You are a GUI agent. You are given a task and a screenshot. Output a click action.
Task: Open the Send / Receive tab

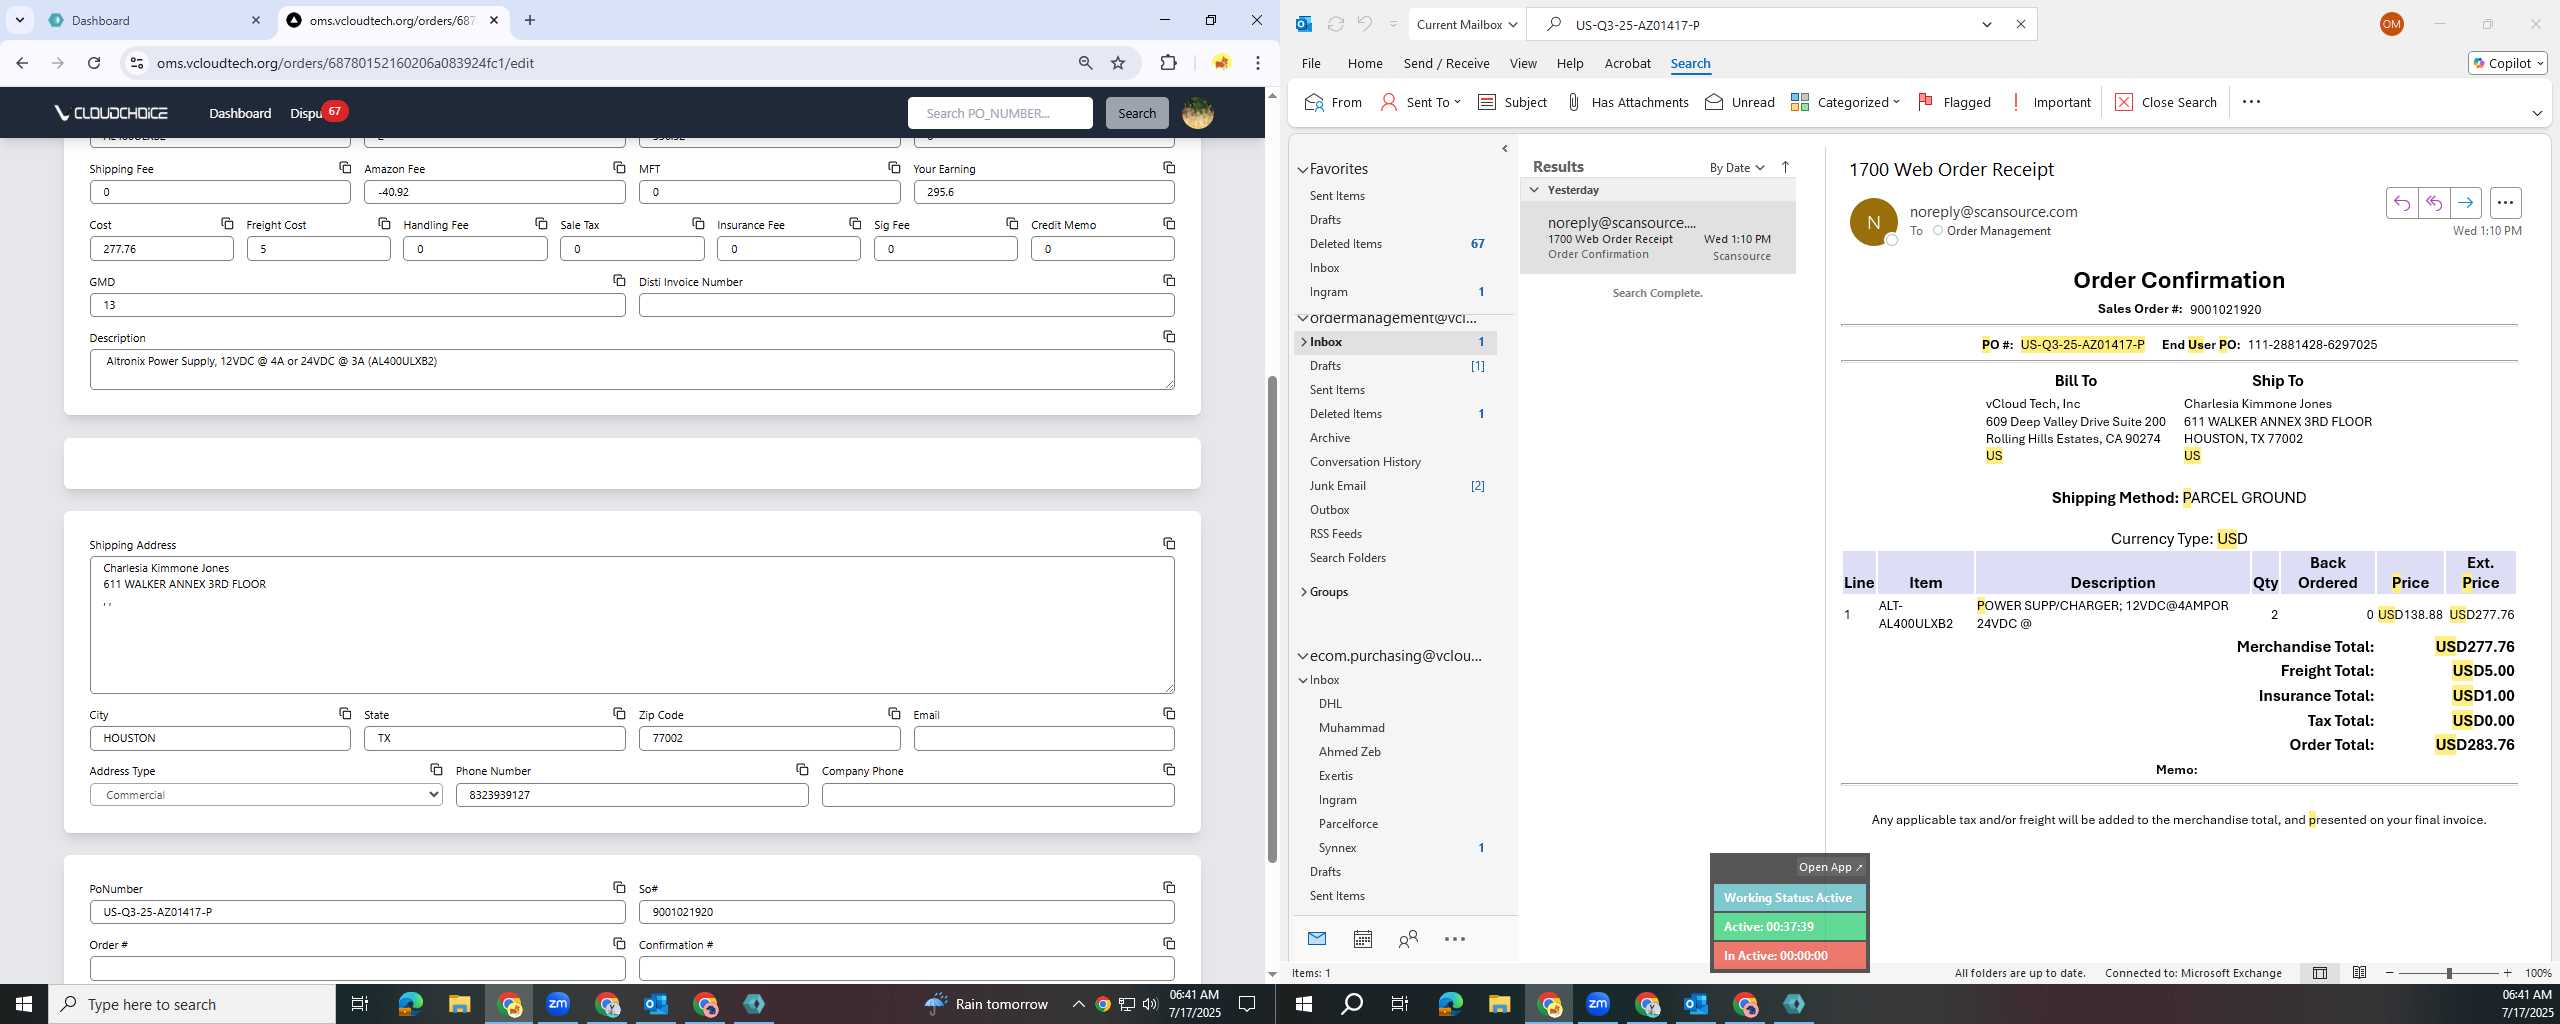[x=1446, y=63]
